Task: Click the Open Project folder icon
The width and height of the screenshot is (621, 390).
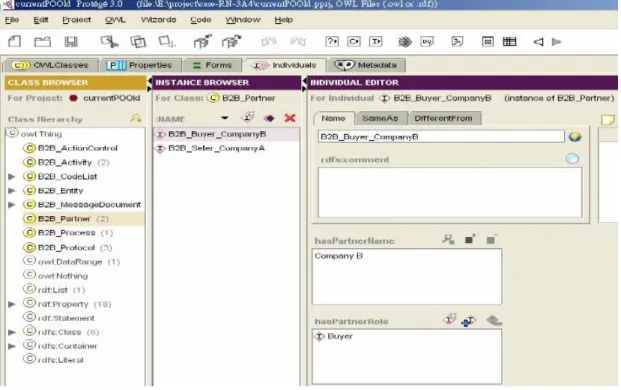Action: click(x=42, y=42)
